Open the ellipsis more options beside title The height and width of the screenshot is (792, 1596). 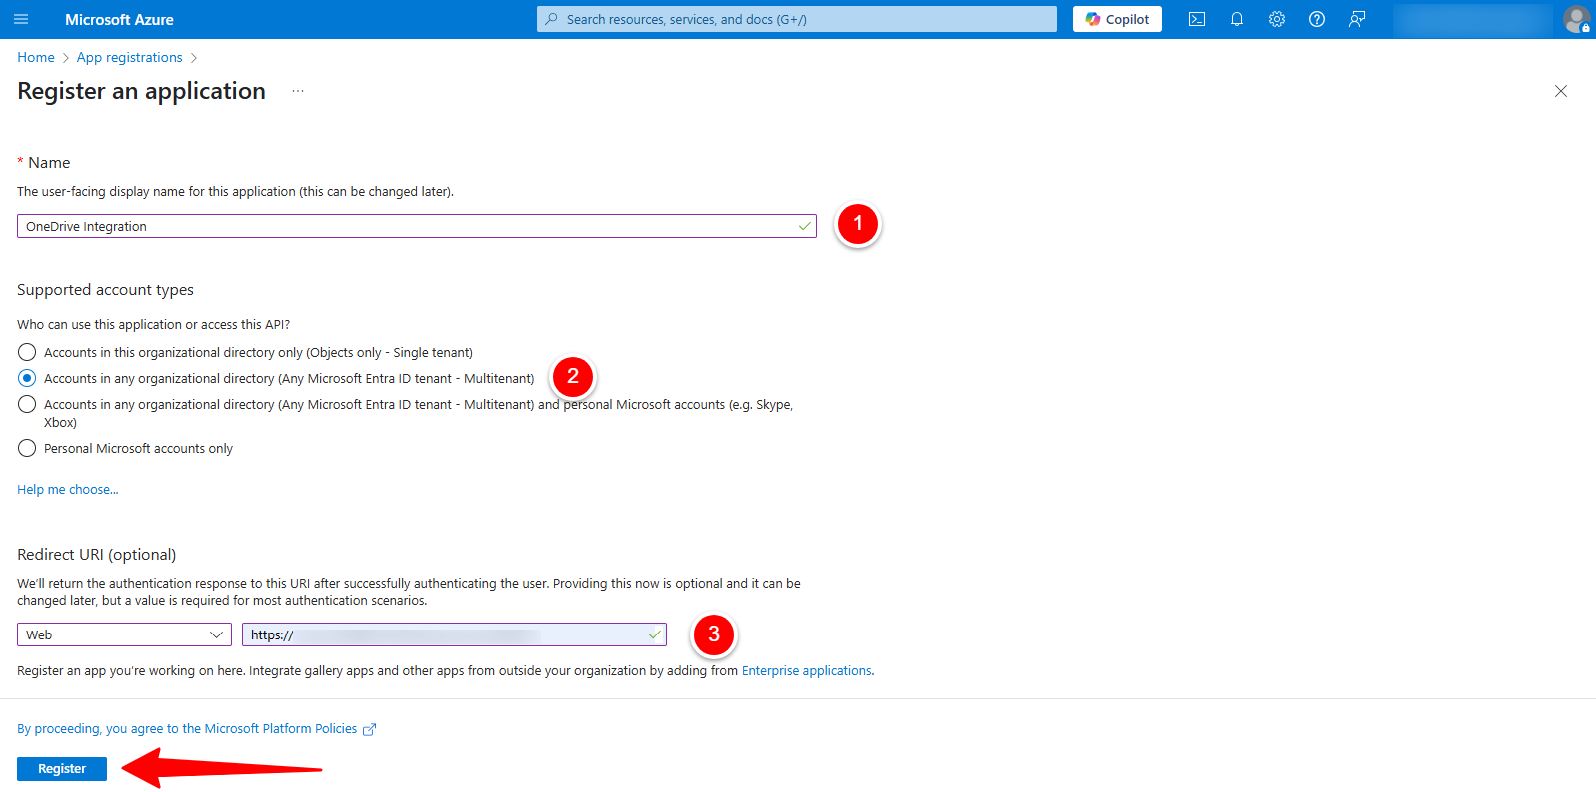coord(298,91)
